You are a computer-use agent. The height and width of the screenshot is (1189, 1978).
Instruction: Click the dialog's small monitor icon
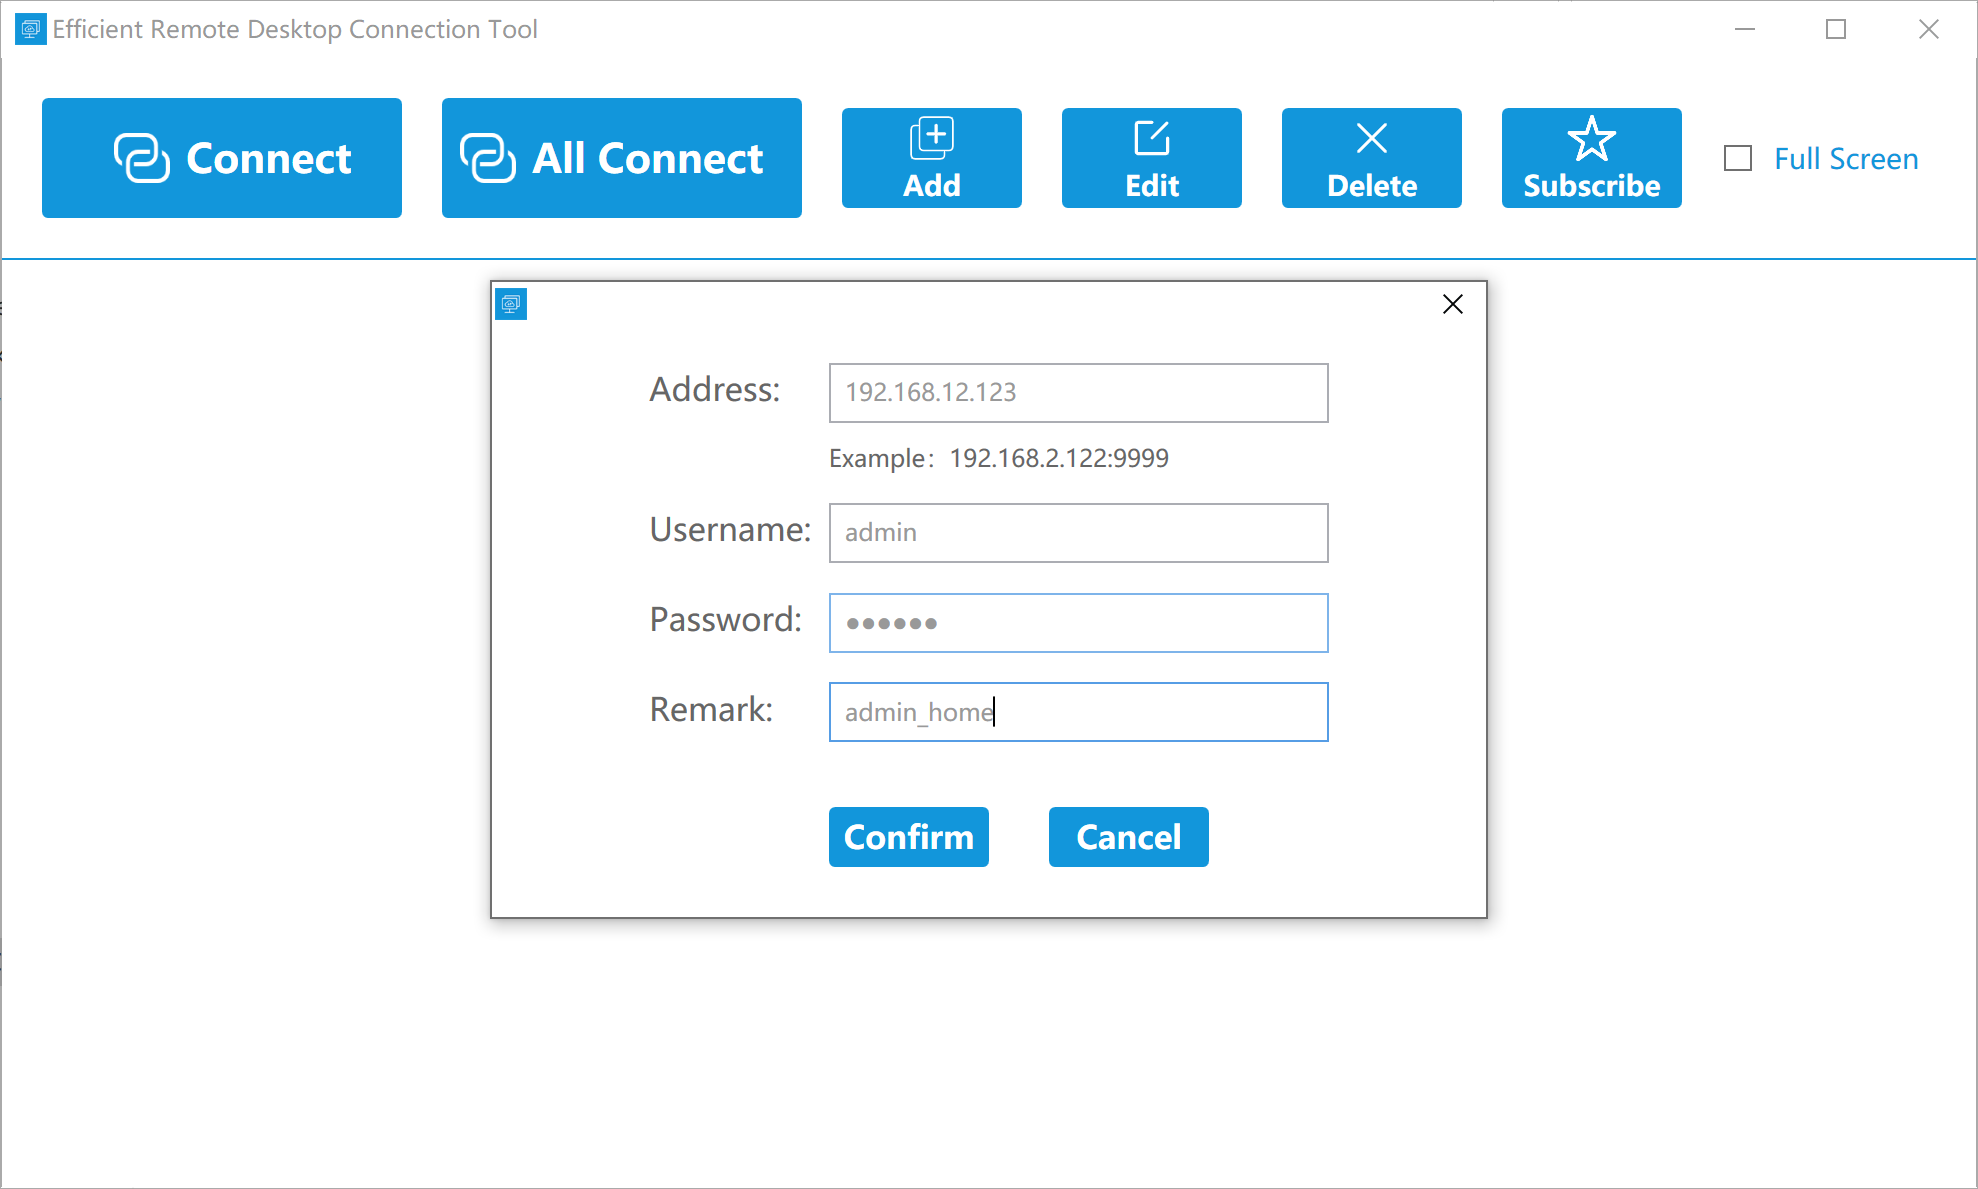point(511,304)
